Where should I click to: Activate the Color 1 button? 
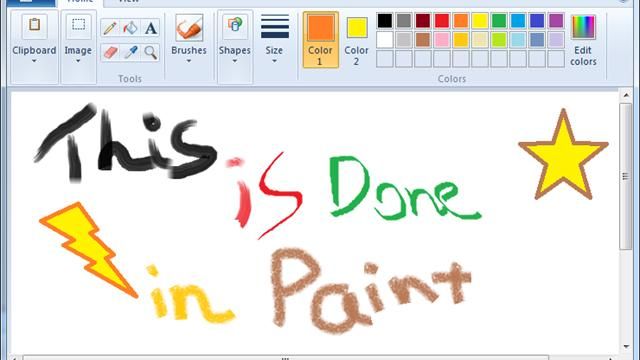pos(320,40)
